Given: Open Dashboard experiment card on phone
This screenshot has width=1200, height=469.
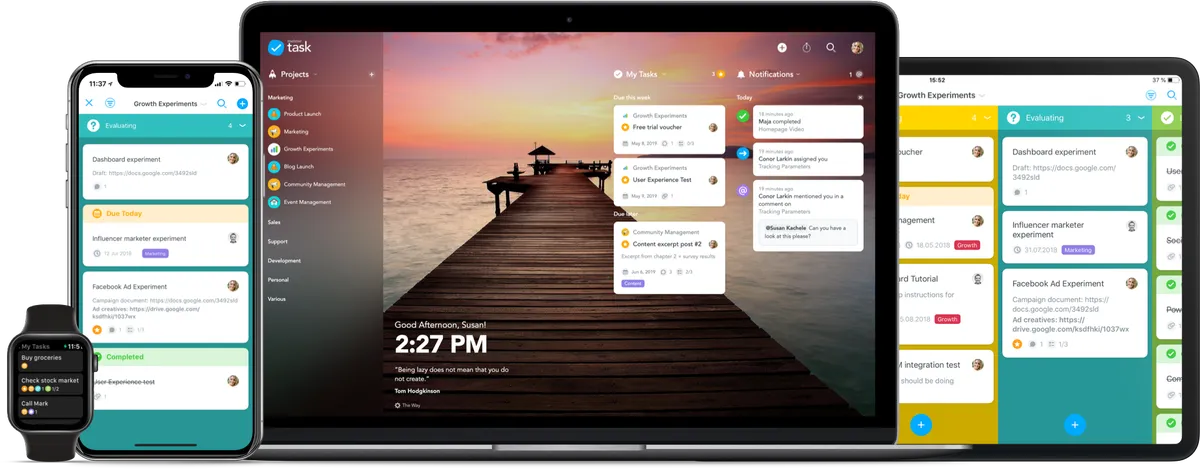Looking at the screenshot, I should click(165, 171).
